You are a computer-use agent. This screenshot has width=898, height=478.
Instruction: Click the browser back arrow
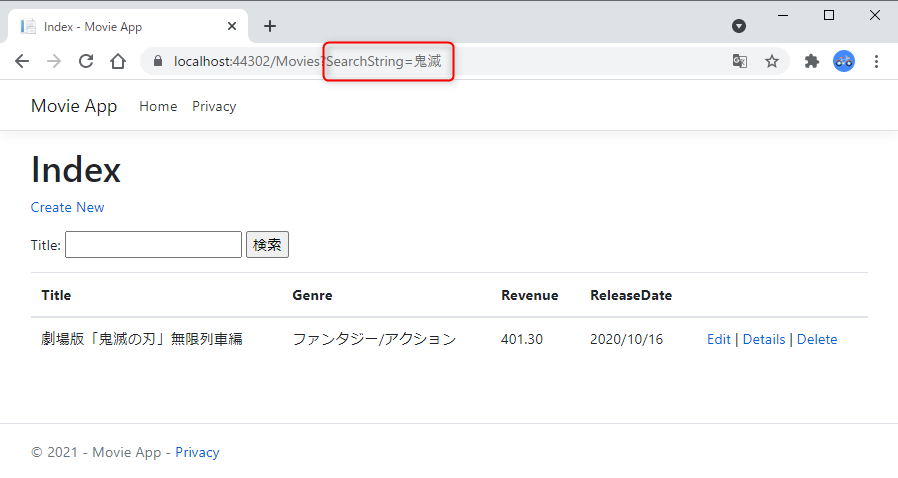click(x=22, y=61)
